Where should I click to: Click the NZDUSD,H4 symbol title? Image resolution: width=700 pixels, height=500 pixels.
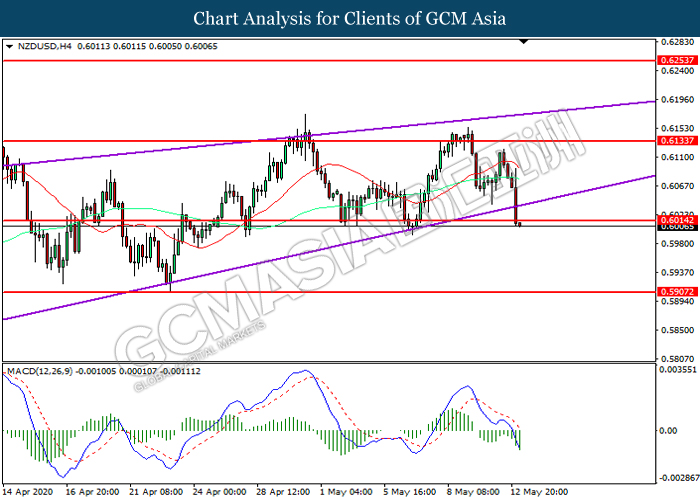coord(44,46)
